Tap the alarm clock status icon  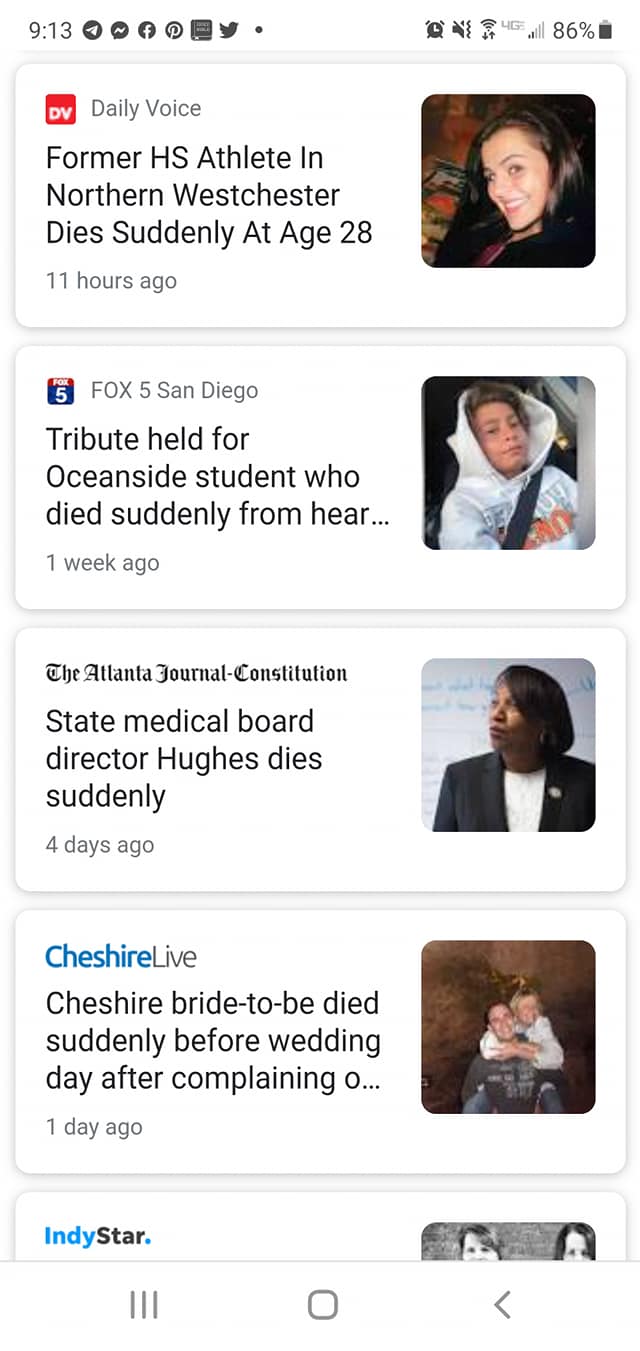tap(435, 30)
